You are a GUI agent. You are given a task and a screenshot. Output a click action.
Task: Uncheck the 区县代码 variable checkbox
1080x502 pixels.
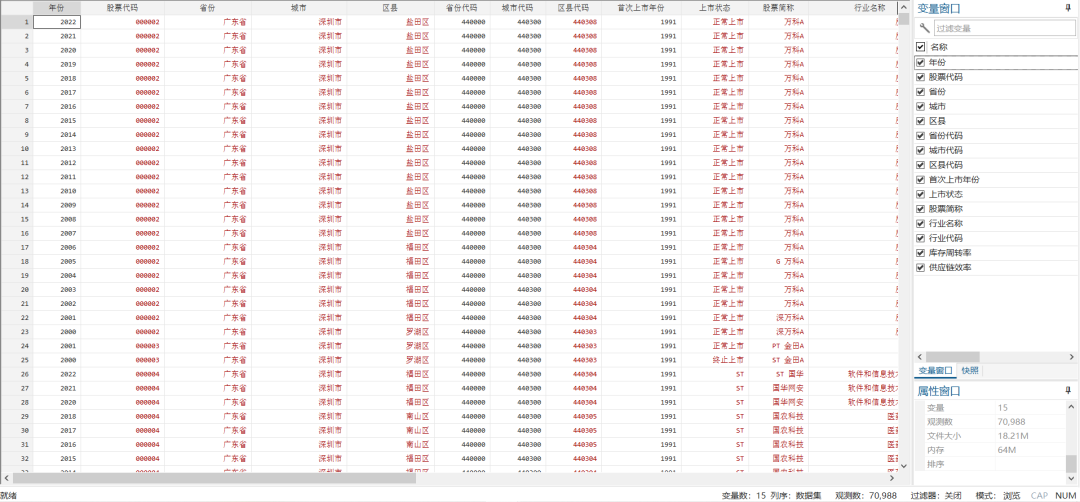pos(920,165)
